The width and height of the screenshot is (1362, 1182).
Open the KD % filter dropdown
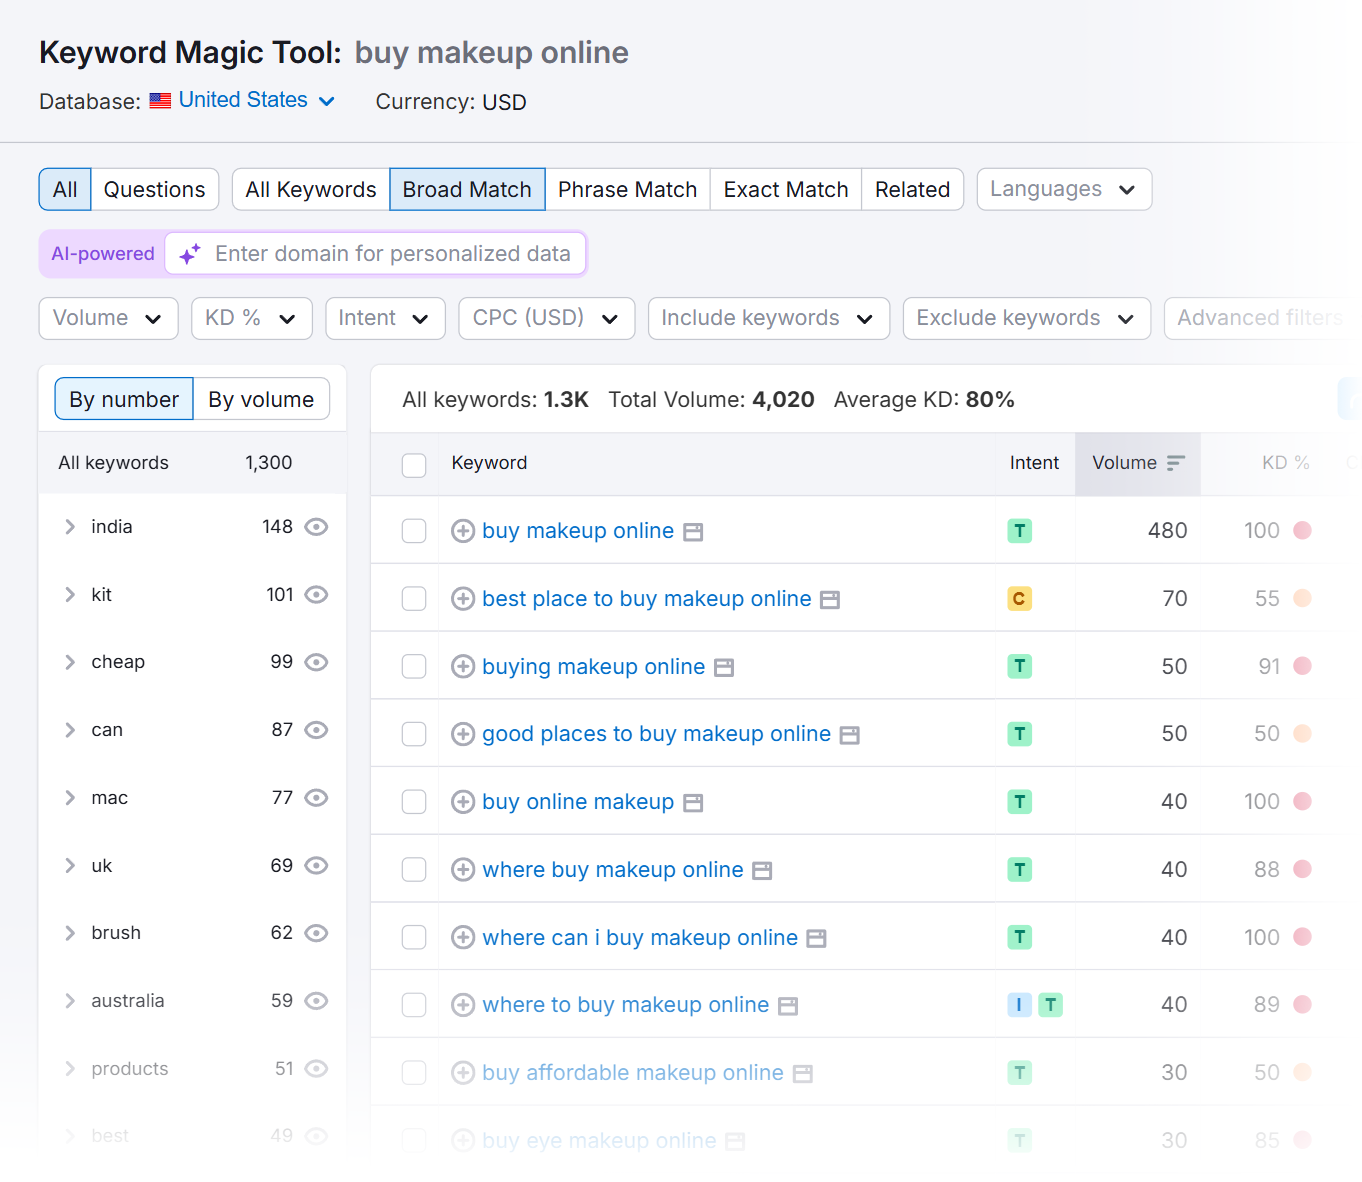click(251, 318)
